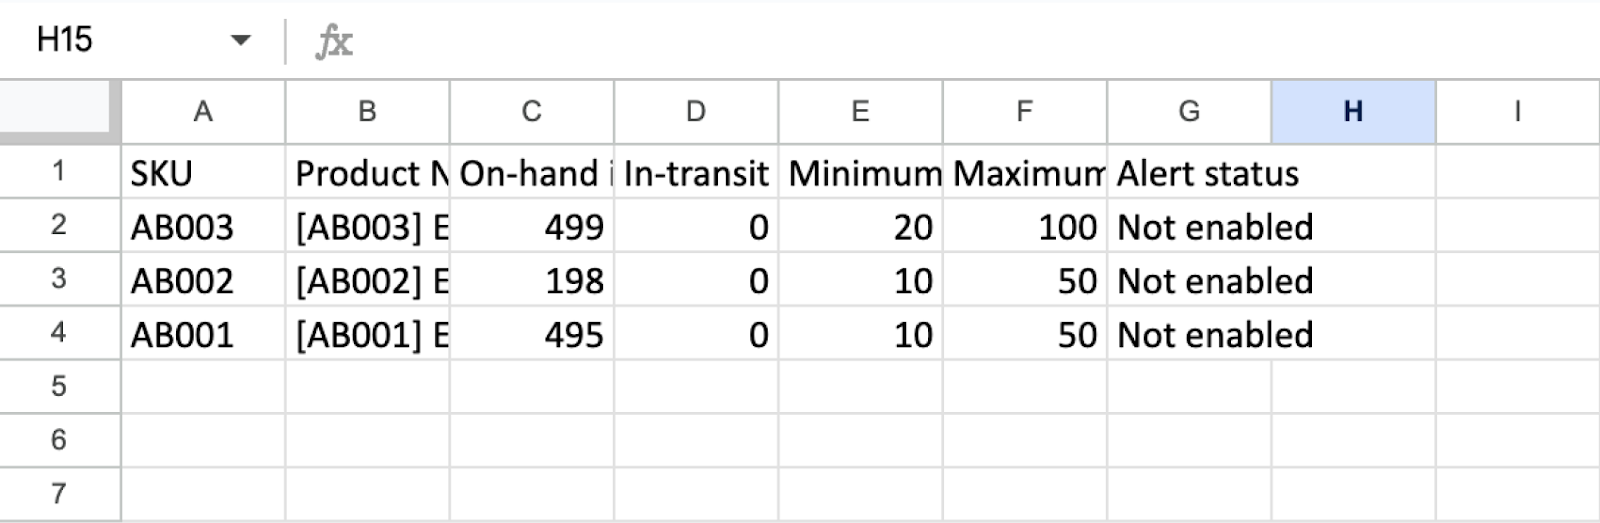Select the maximum value 100 cell
Viewport: 1600px width, 523px height.
pyautogui.click(x=1024, y=227)
